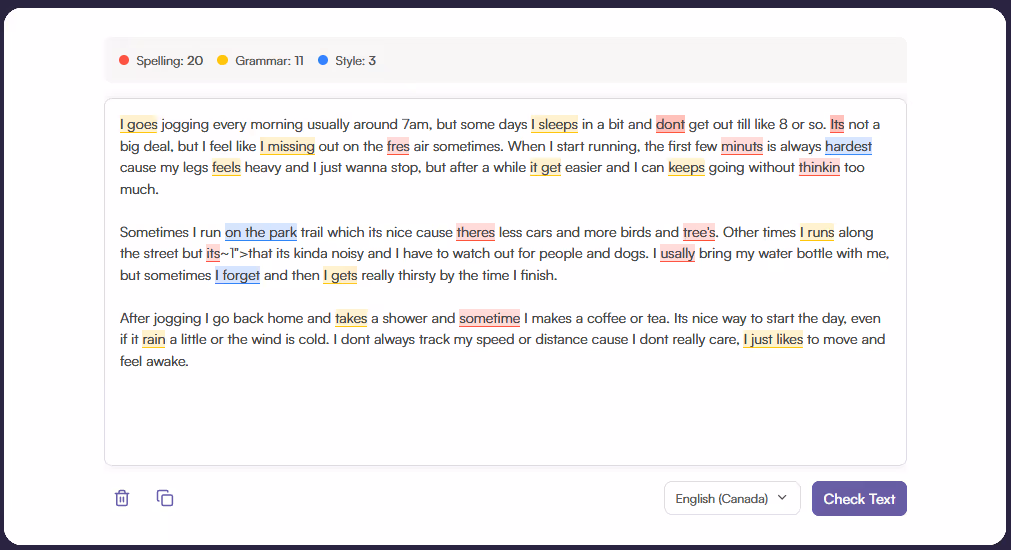Click the highlighted word "feels"
1011x550 pixels.
click(226, 168)
